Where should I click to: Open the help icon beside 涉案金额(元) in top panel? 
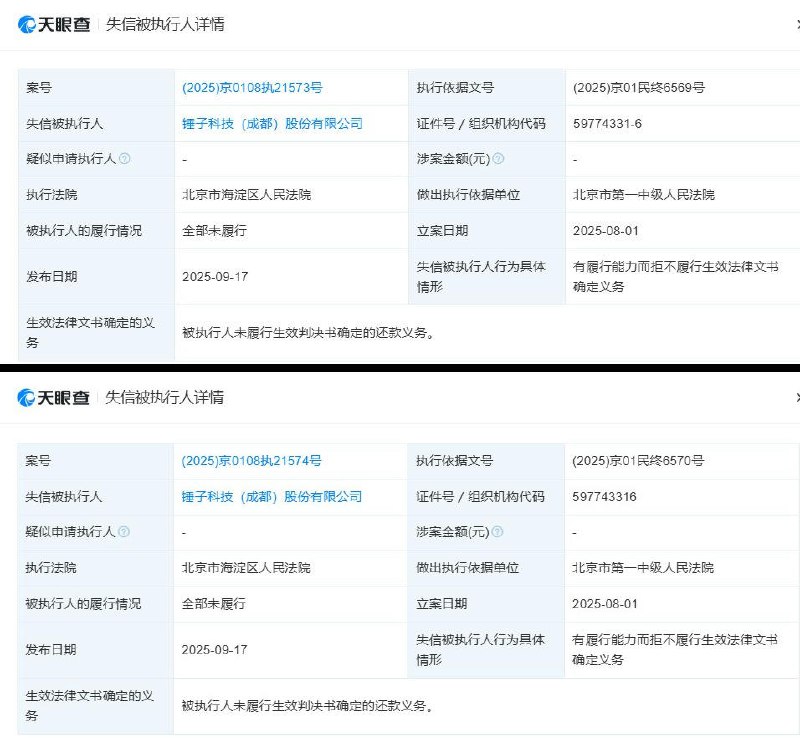(x=498, y=159)
